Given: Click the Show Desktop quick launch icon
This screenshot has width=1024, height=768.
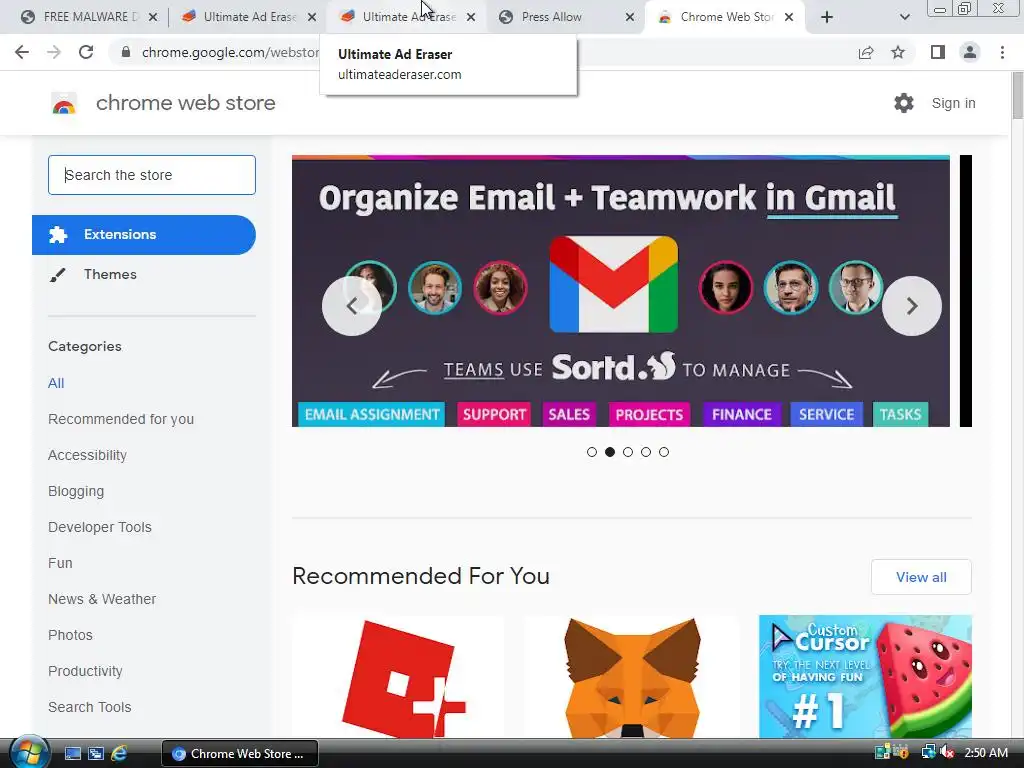Looking at the screenshot, I should click(x=72, y=754).
